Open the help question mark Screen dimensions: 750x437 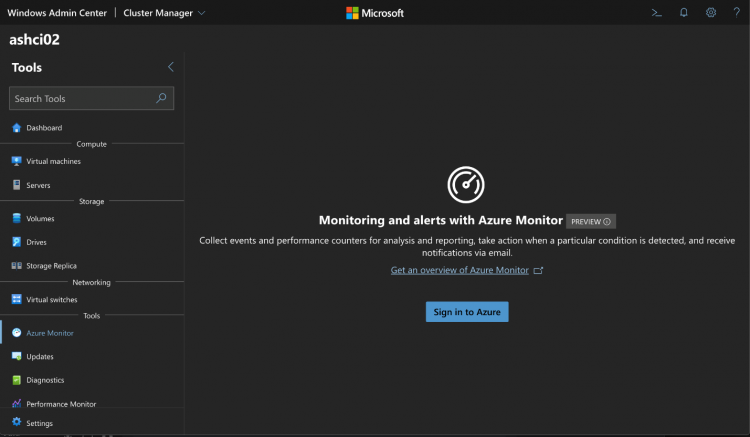737,13
